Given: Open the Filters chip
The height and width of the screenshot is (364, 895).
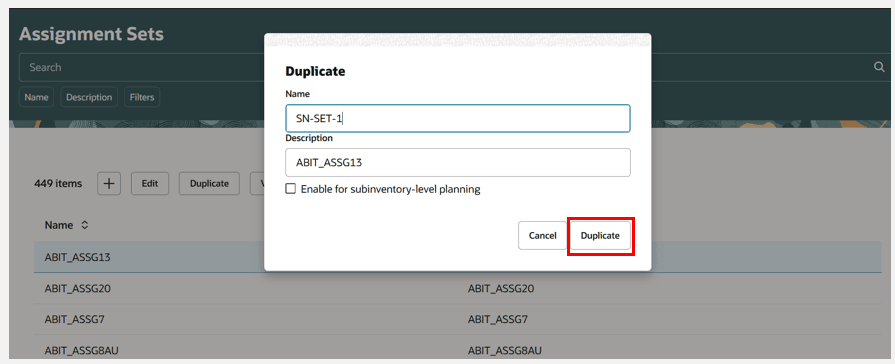Looking at the screenshot, I should [x=142, y=98].
